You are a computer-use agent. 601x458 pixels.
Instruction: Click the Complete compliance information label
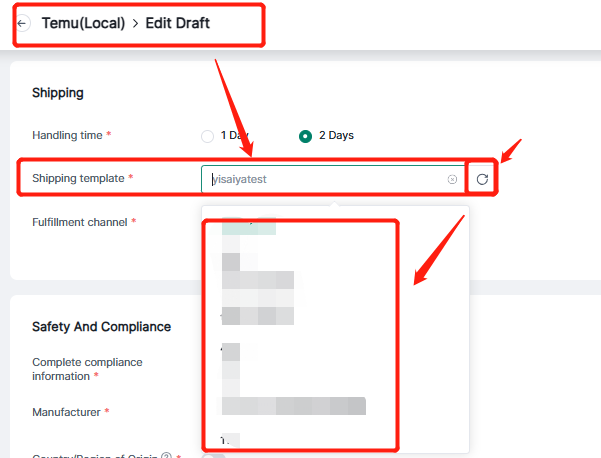[87, 368]
